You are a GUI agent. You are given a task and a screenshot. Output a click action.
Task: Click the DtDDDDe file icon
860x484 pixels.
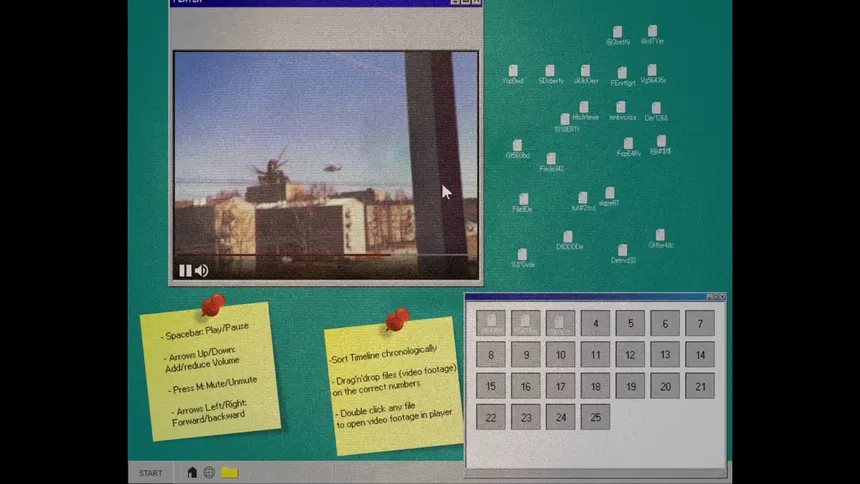[x=569, y=238]
